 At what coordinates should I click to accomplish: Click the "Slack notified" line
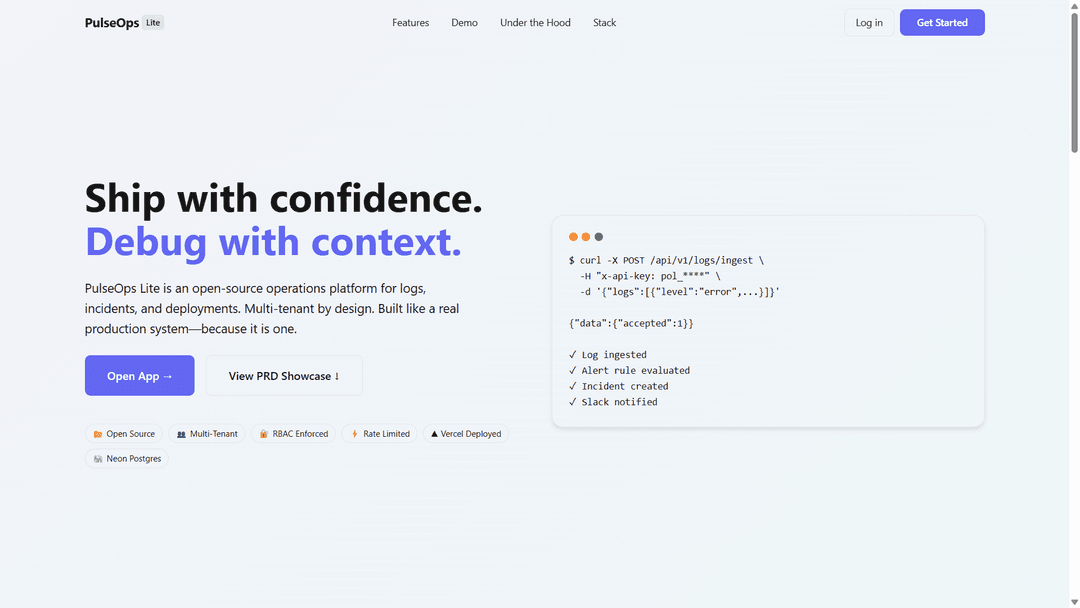pos(613,402)
